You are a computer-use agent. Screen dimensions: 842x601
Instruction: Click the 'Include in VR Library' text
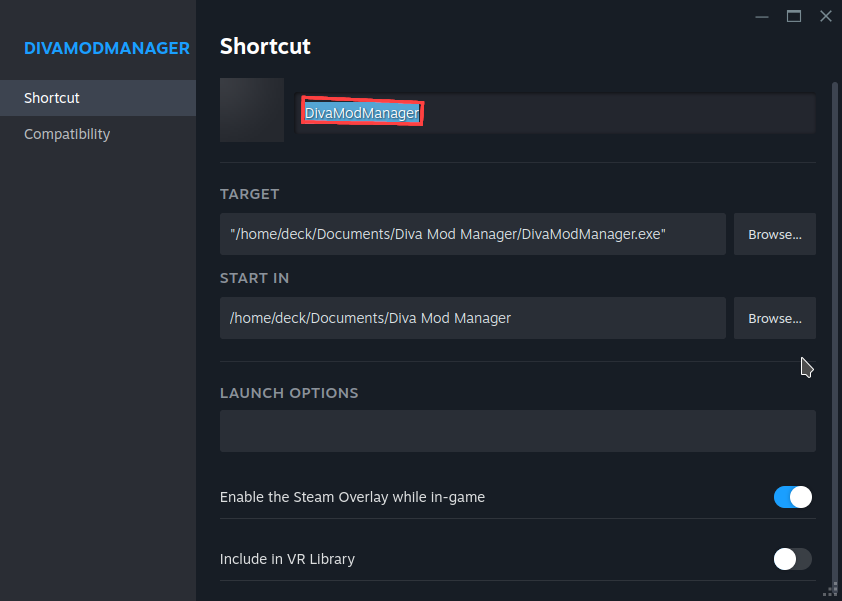click(x=287, y=559)
